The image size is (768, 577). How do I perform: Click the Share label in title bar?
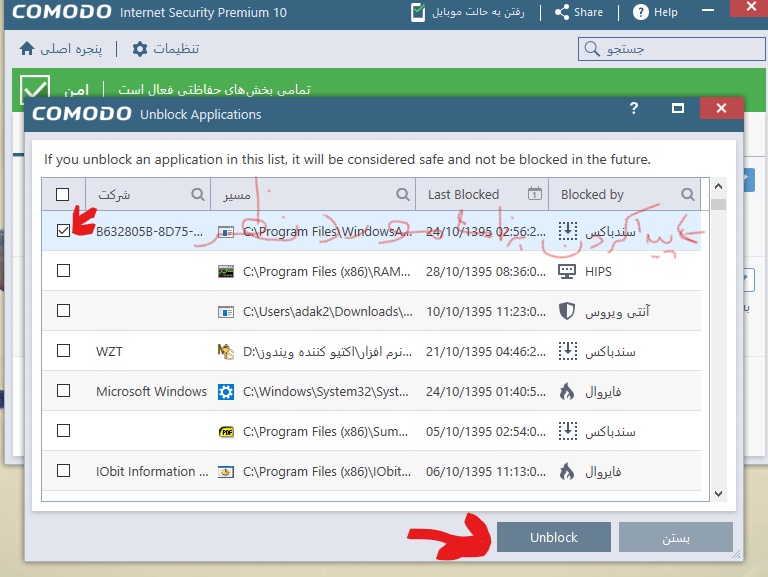click(x=588, y=12)
